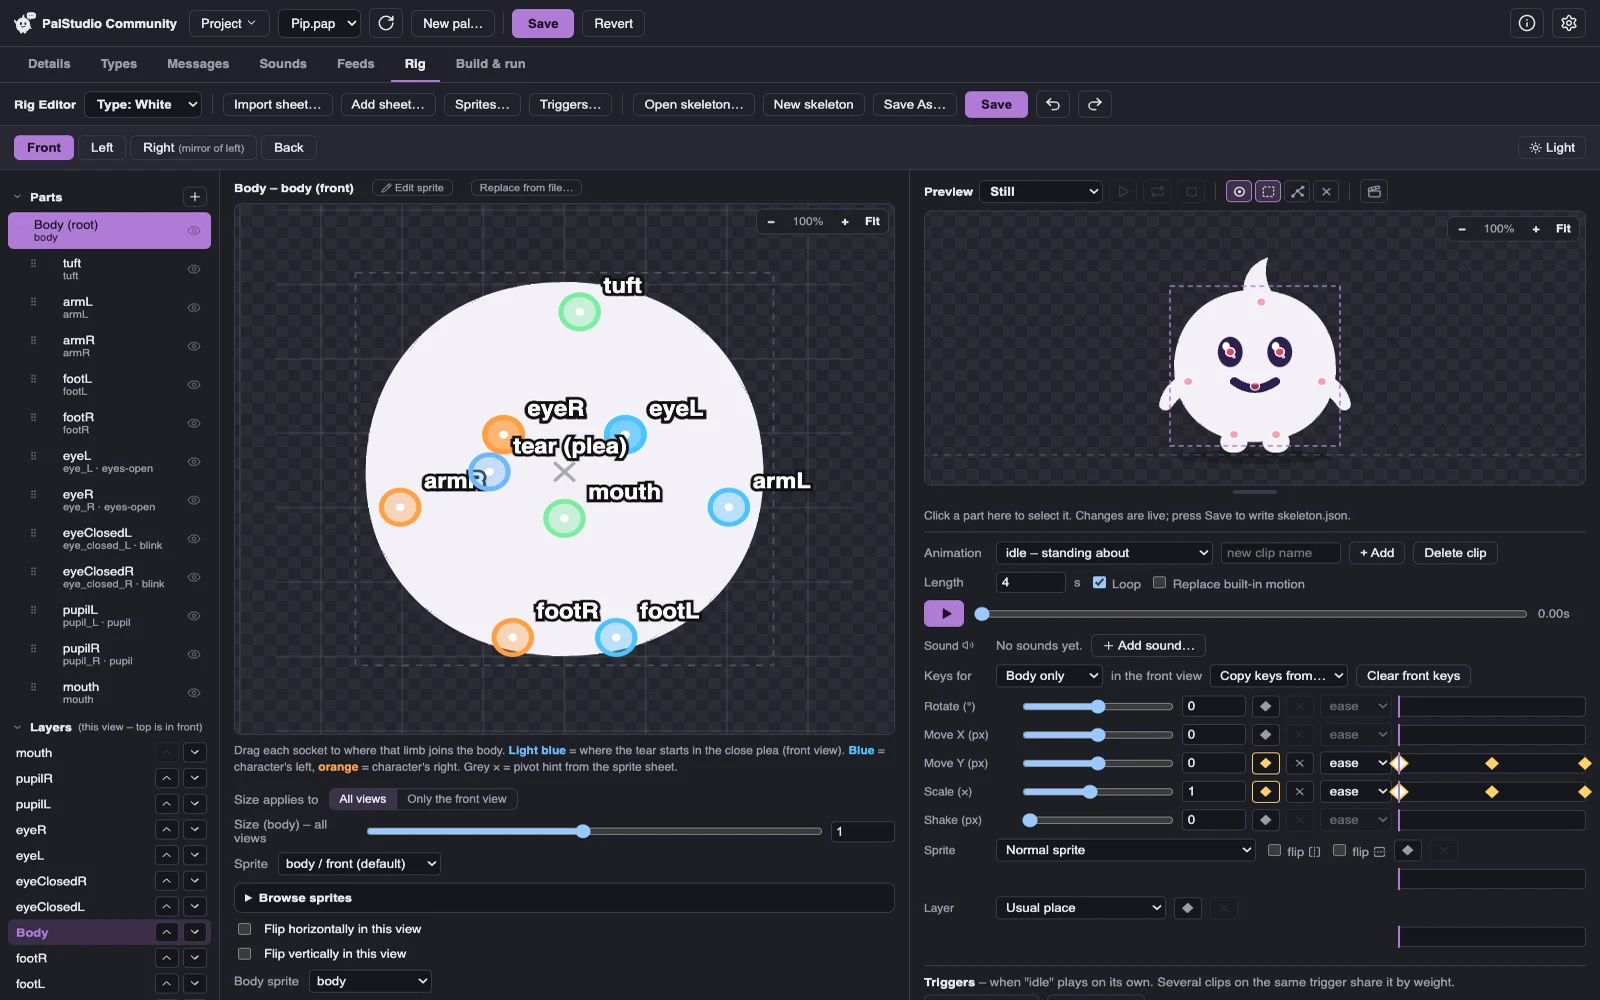Zoom in the Preview pane with plus
Viewport: 1600px width, 1000px height.
(x=1536, y=229)
